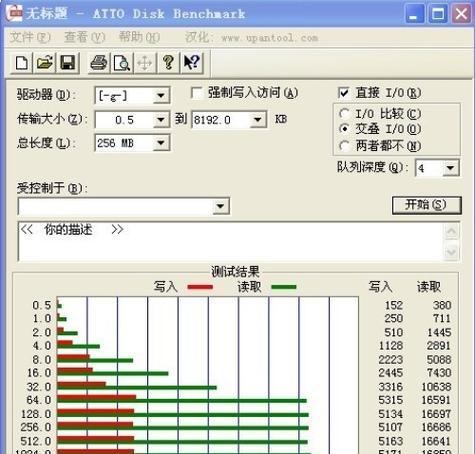This screenshot has height=454, width=475.
Task: Expand transfer size start 0.5 dropdown
Action: (161, 120)
